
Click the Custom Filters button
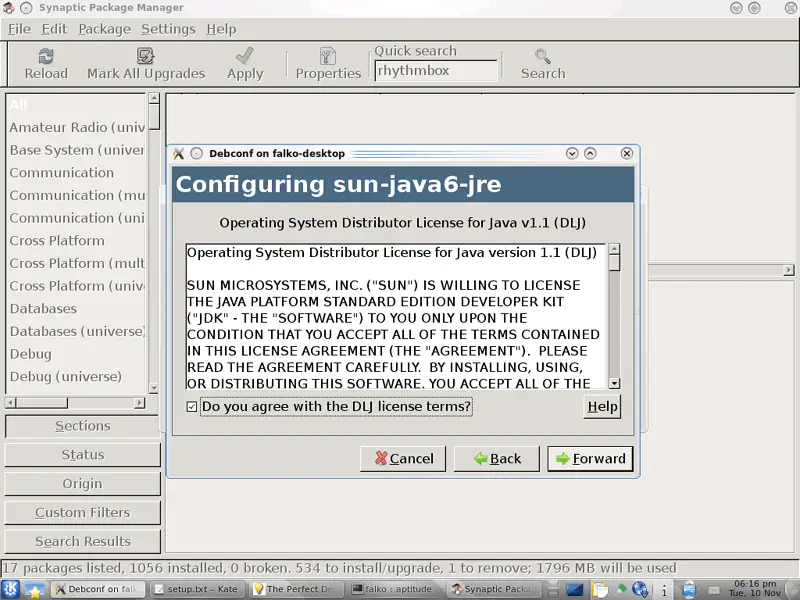(83, 512)
